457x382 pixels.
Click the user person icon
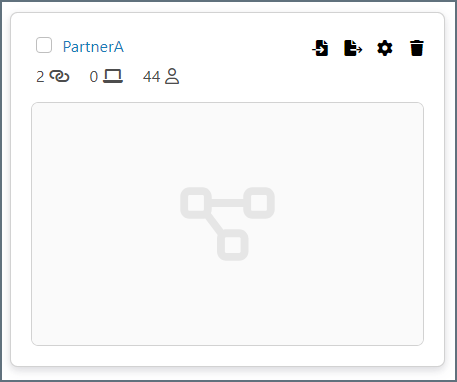pos(172,76)
